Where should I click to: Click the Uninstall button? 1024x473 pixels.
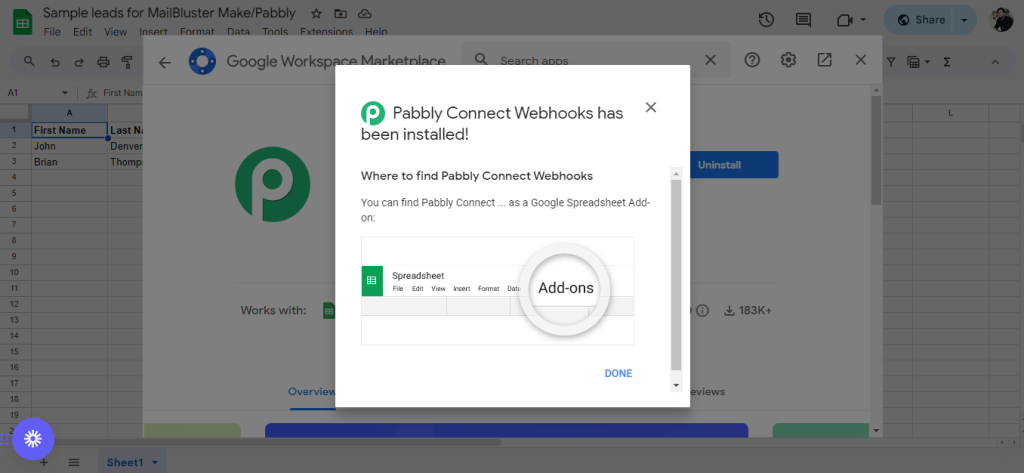point(734,165)
